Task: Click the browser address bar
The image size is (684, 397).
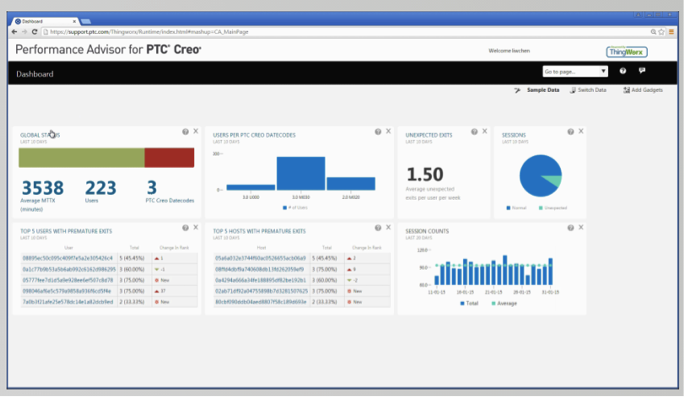Action: 345,32
